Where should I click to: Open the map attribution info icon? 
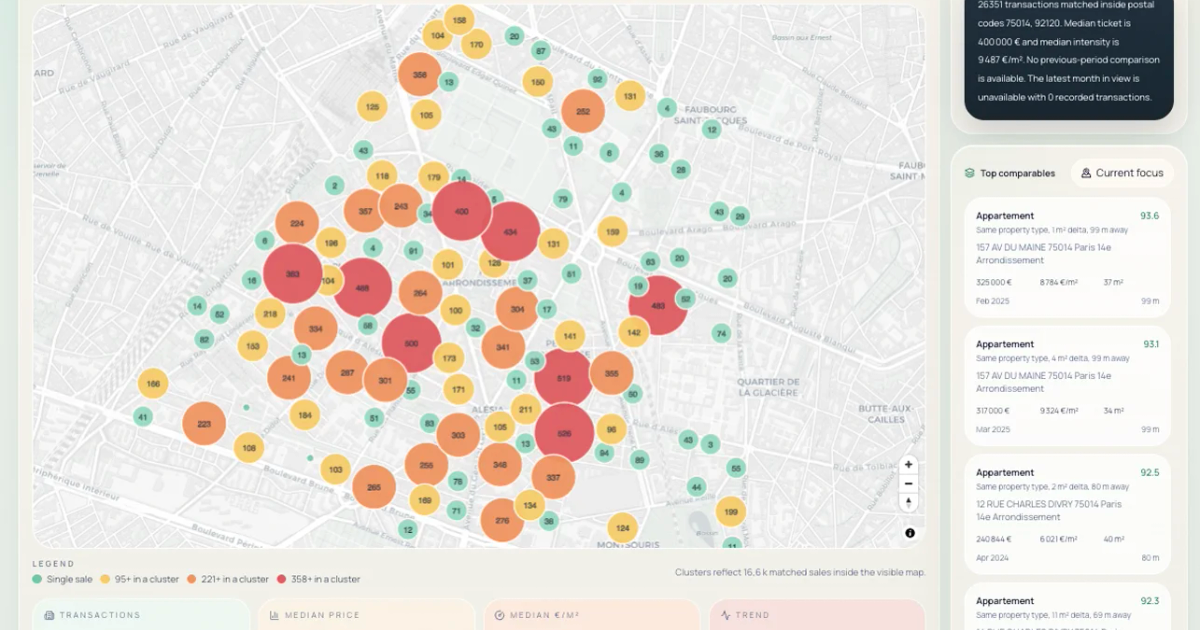[x=910, y=533]
